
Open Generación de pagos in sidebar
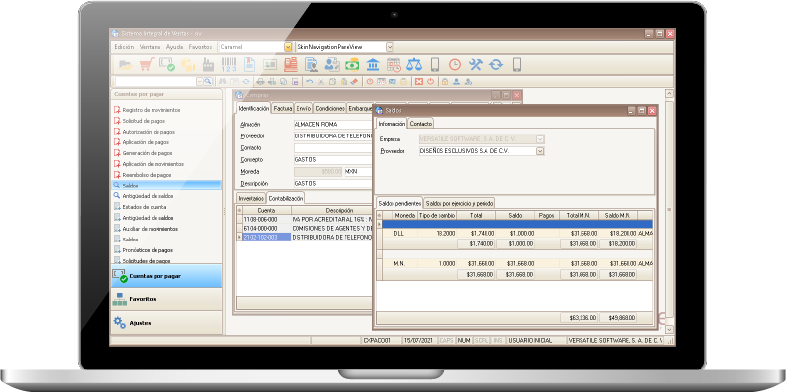pos(147,153)
